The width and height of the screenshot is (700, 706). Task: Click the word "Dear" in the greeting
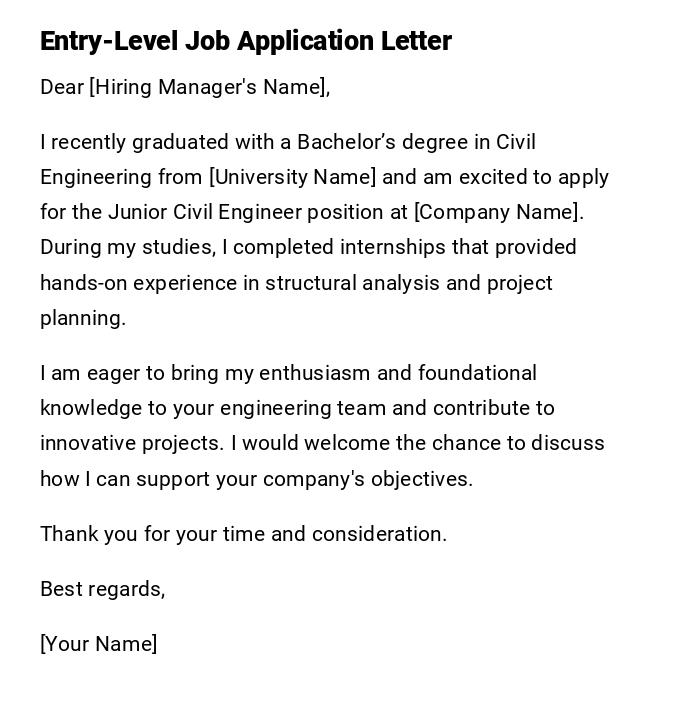[62, 88]
